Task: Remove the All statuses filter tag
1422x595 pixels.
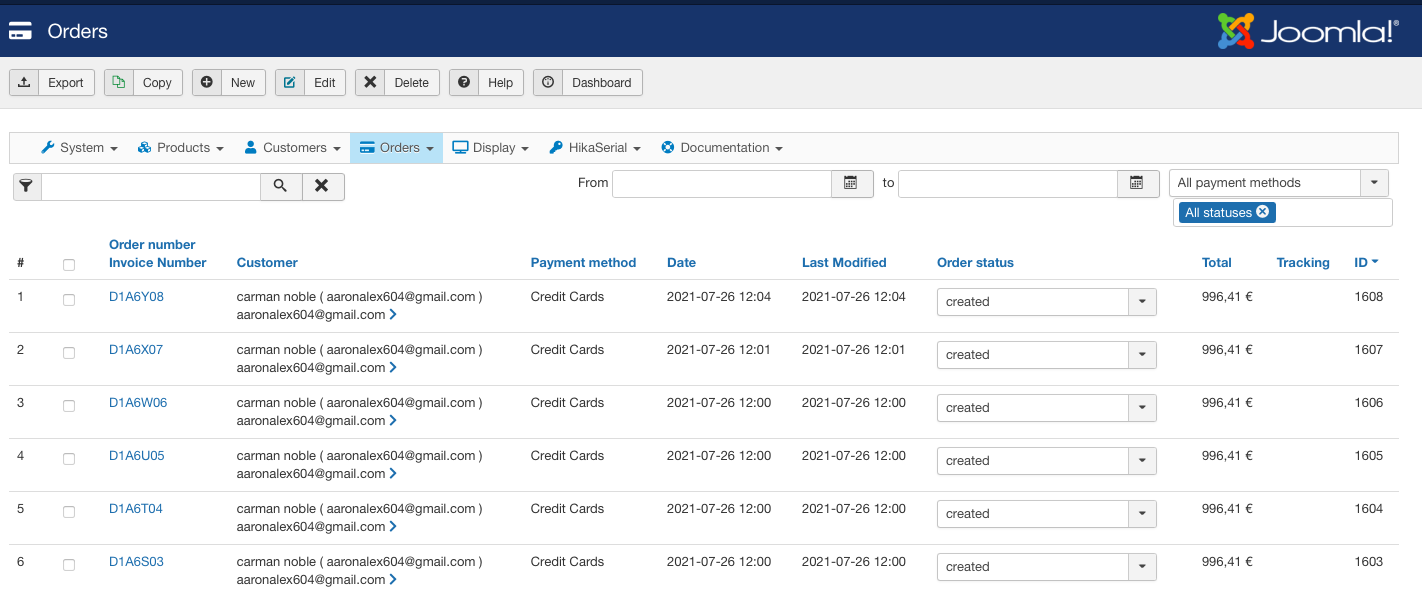Action: (1262, 211)
